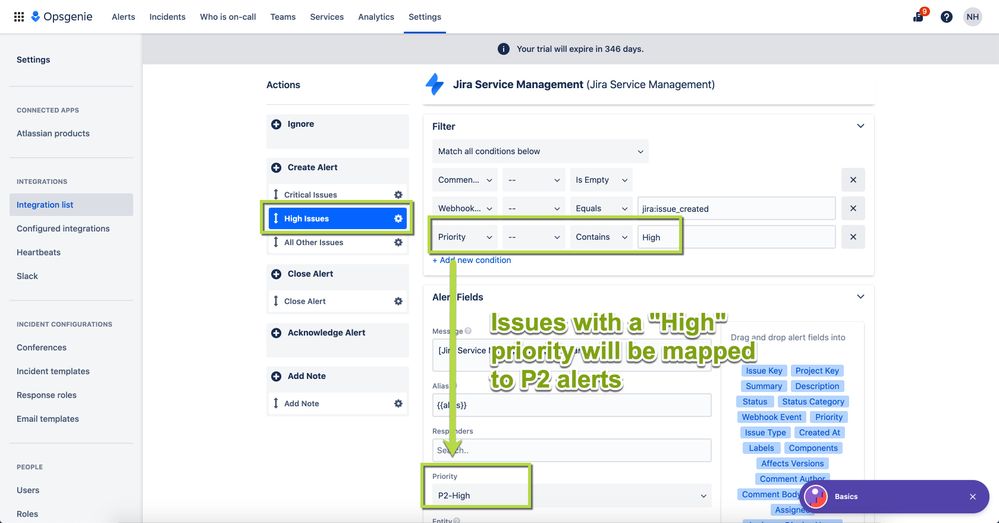The height and width of the screenshot is (523, 999).
Task: Select the Affects Versions field tag
Action: (x=792, y=464)
